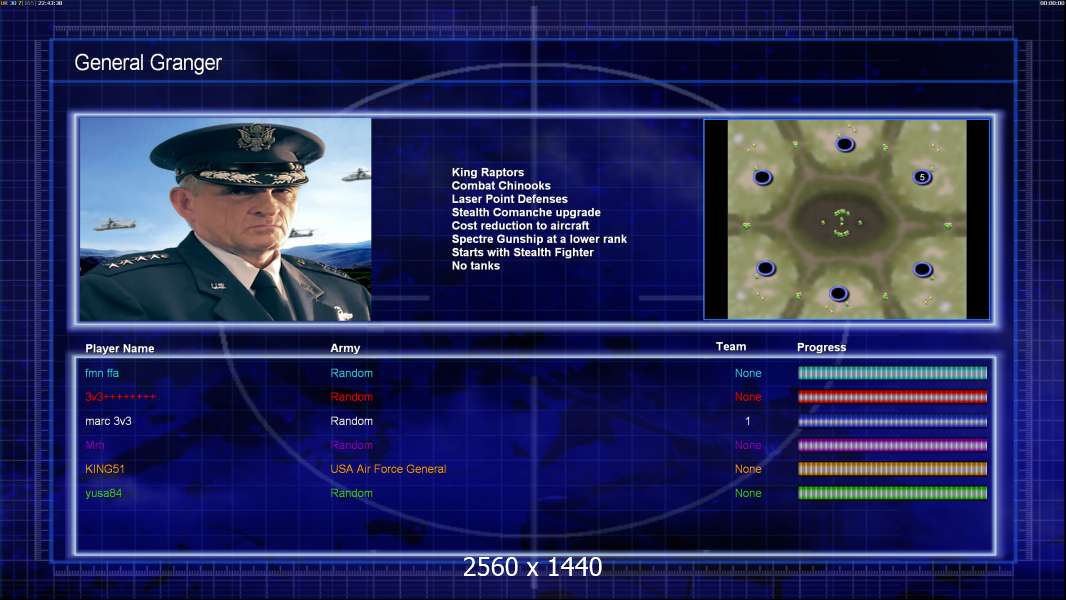Screen dimensions: 1066x600
Task: Click USA Air Force General army entry
Action: [x=388, y=469]
